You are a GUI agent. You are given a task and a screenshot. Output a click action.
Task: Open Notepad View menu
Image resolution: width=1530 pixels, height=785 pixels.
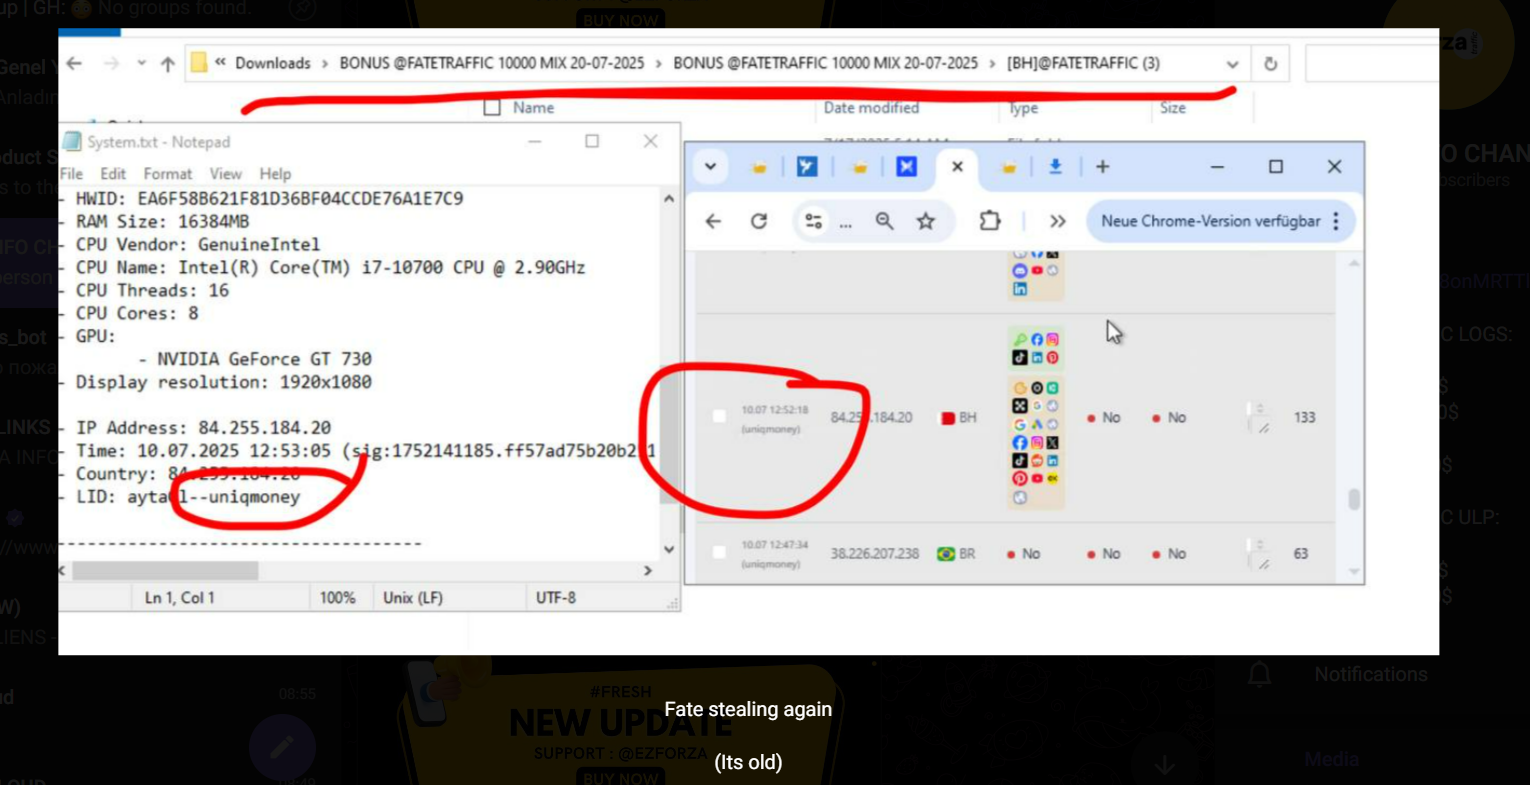click(x=225, y=173)
